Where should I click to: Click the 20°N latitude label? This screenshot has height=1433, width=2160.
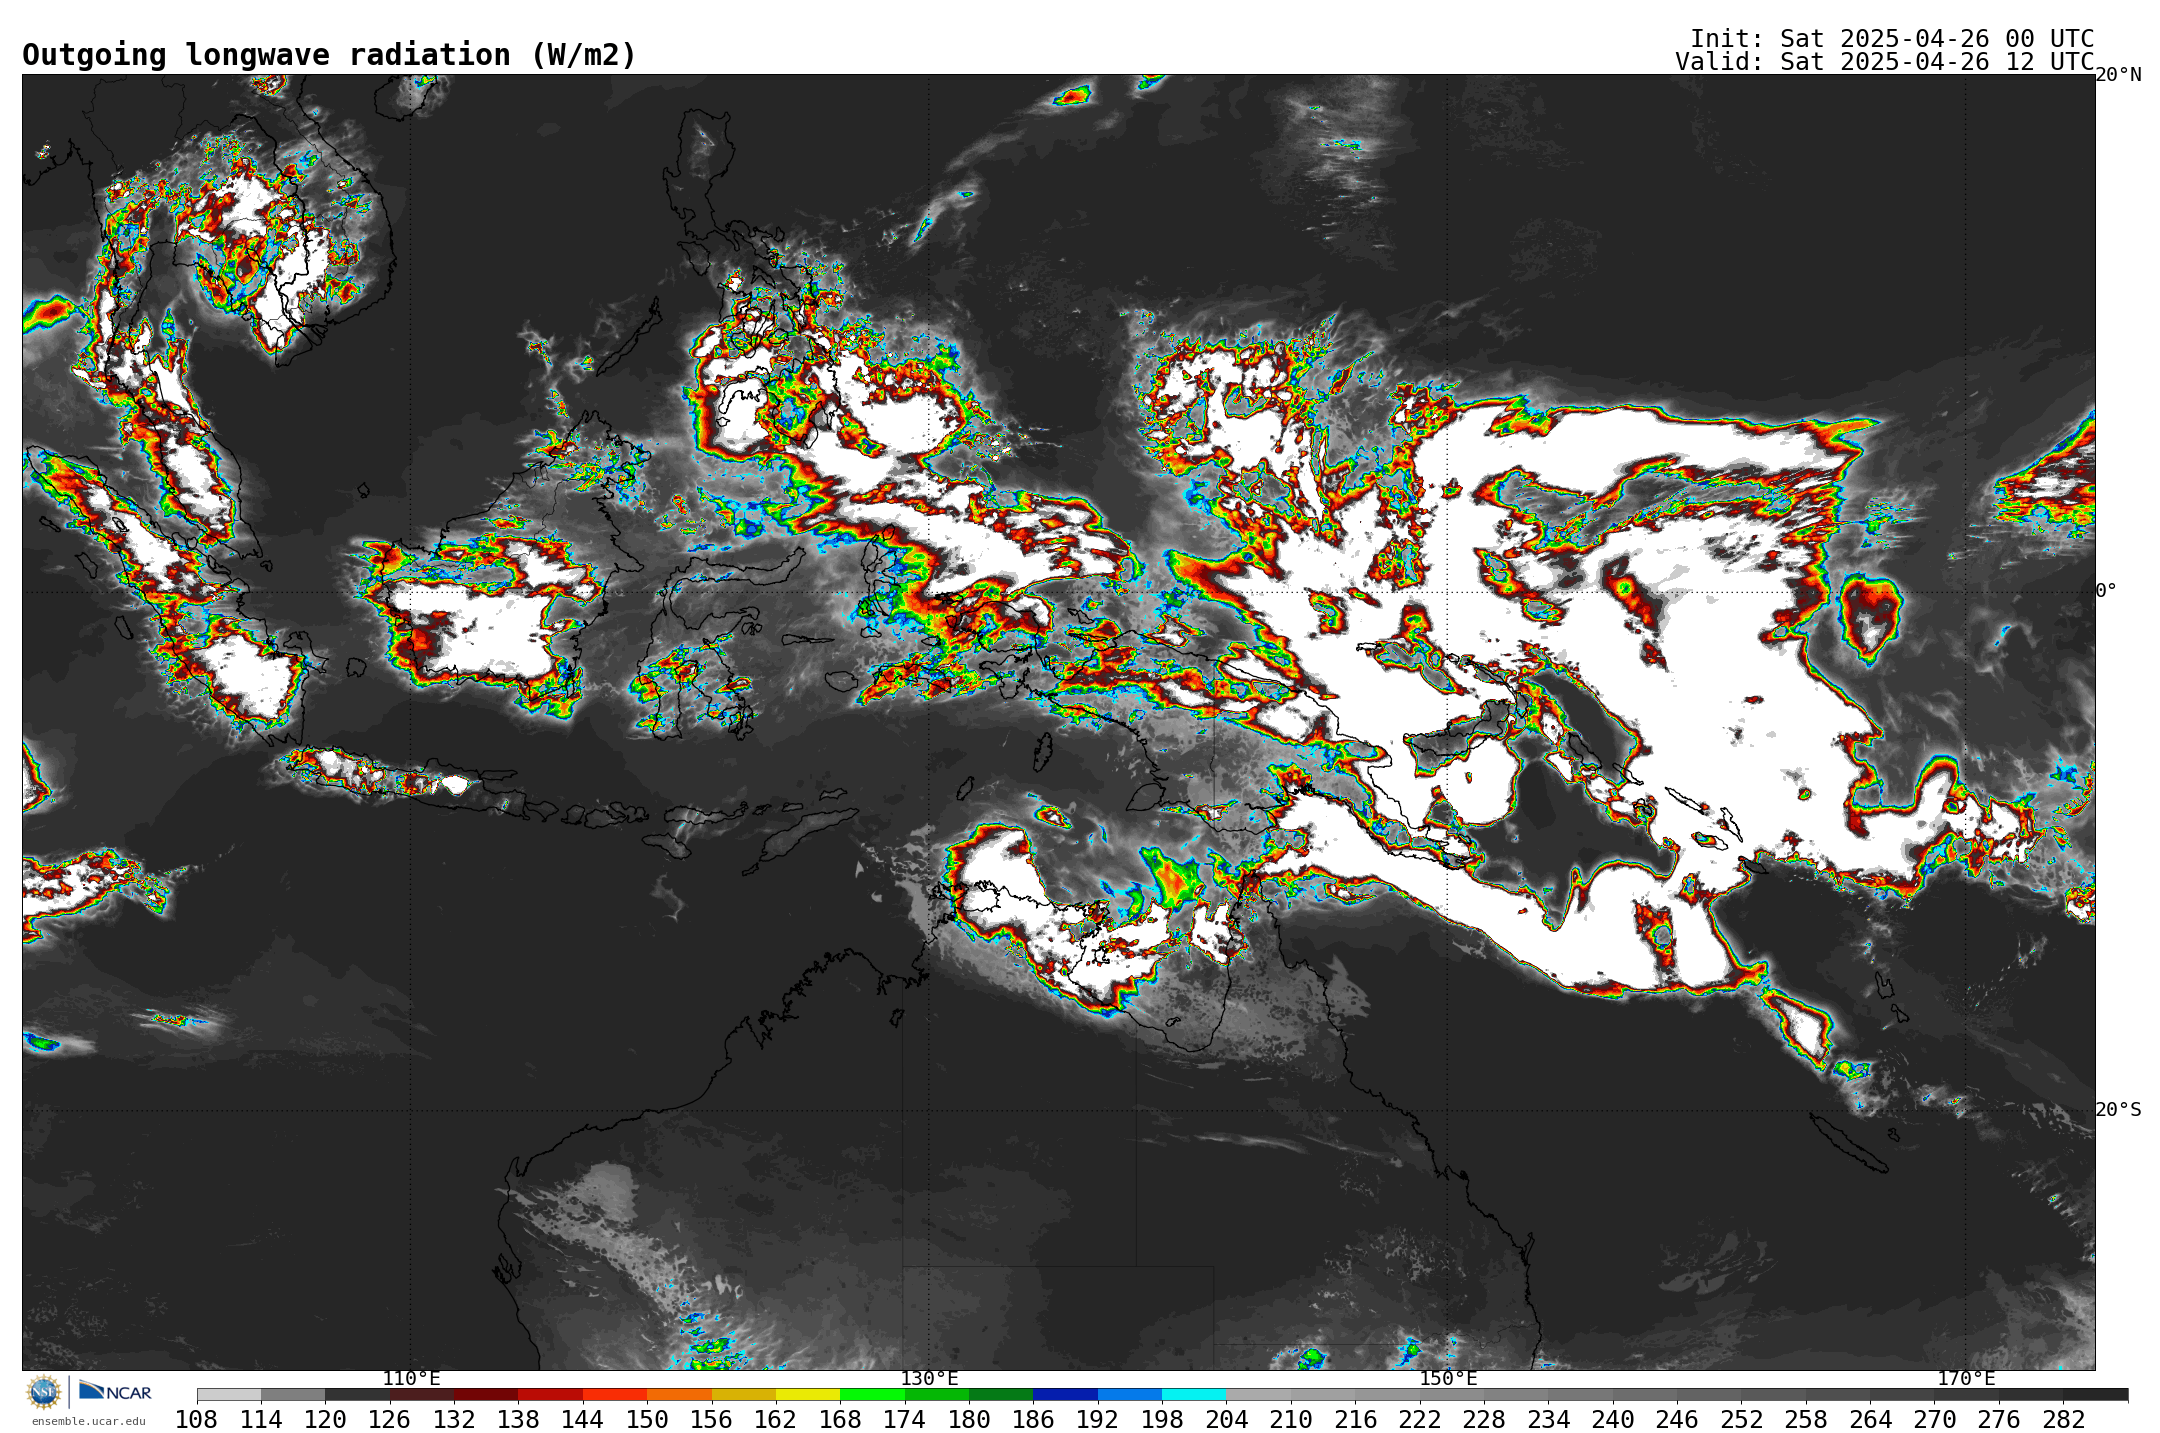(2119, 75)
